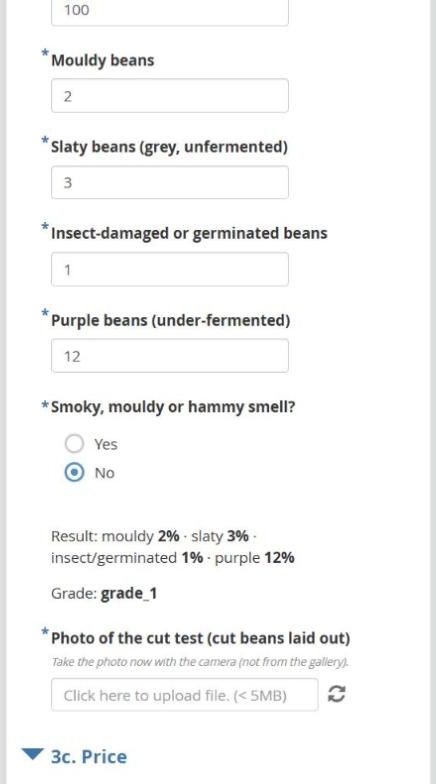Click the Mouldy beans number field

click(170, 96)
